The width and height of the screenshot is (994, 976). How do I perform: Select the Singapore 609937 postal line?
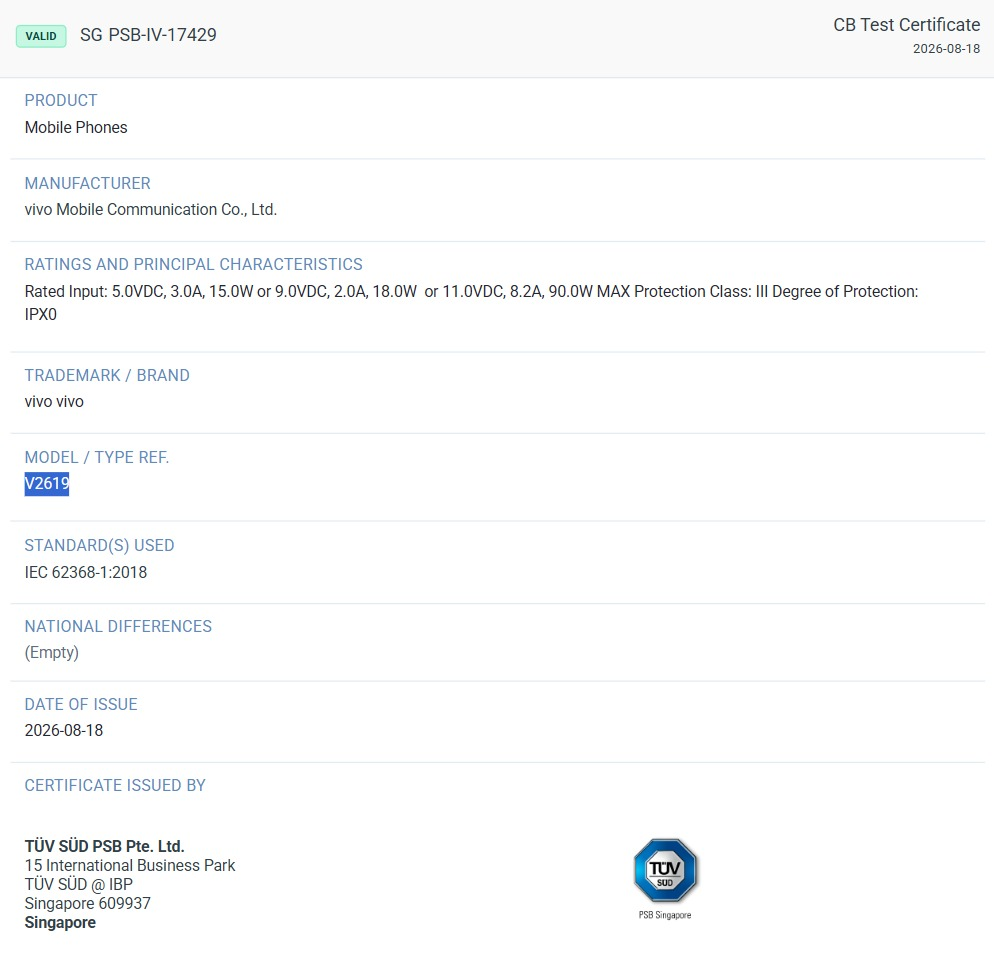[x=87, y=904]
